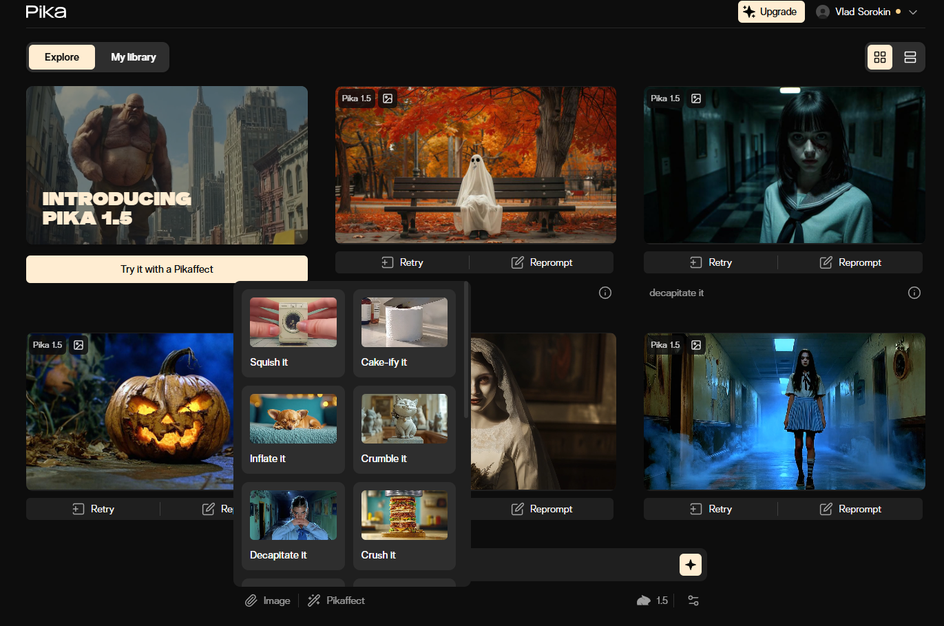Click the user avatar icon
This screenshot has height=626, width=944.
(x=822, y=11)
